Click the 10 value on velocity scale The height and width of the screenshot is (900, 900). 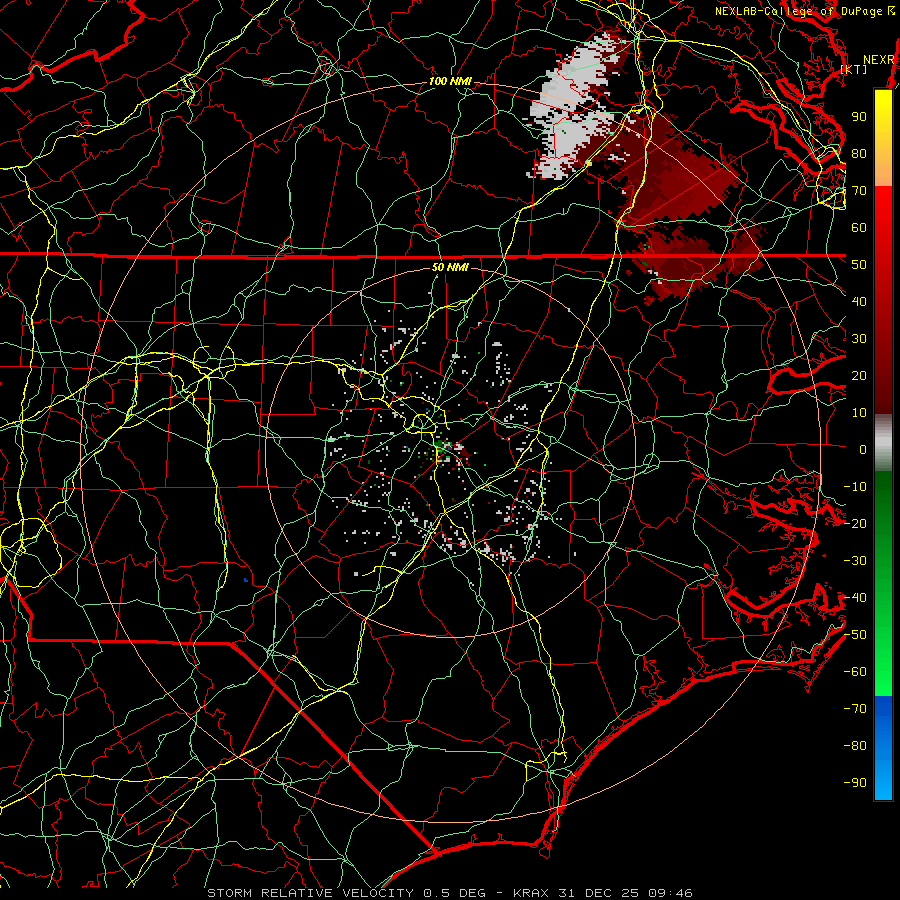pos(859,413)
